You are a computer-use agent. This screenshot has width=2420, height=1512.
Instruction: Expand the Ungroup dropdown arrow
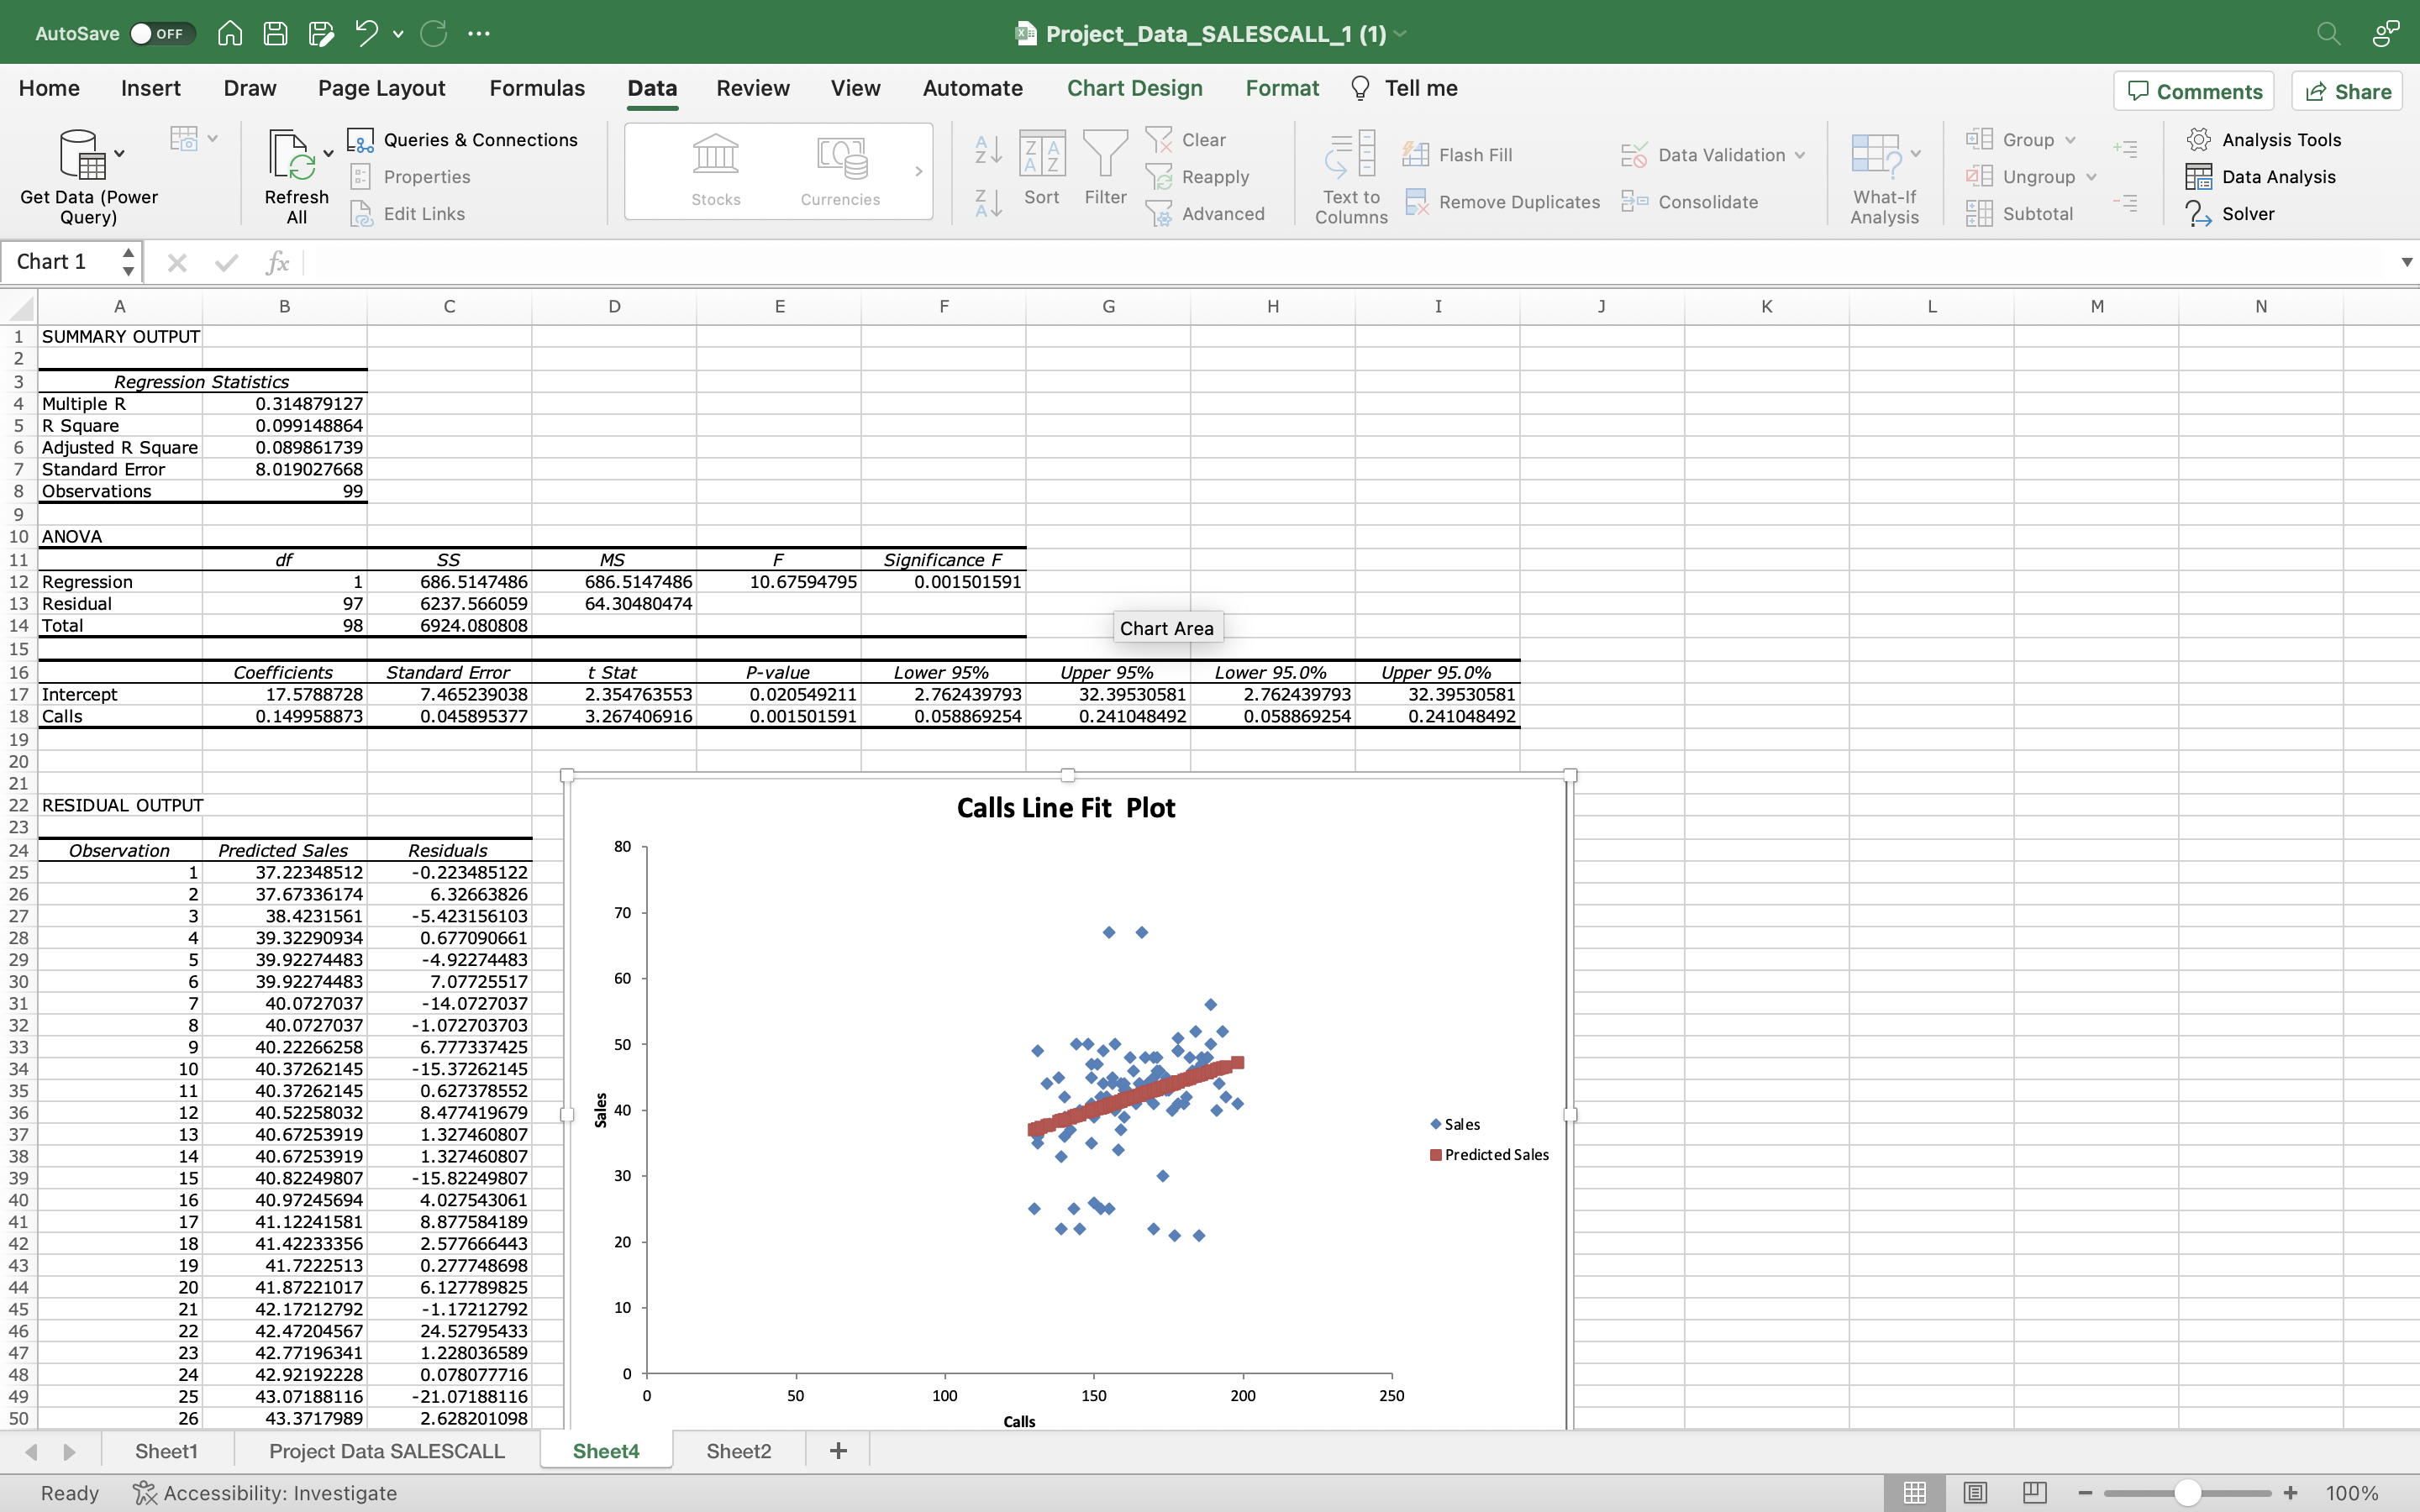[x=2093, y=176]
